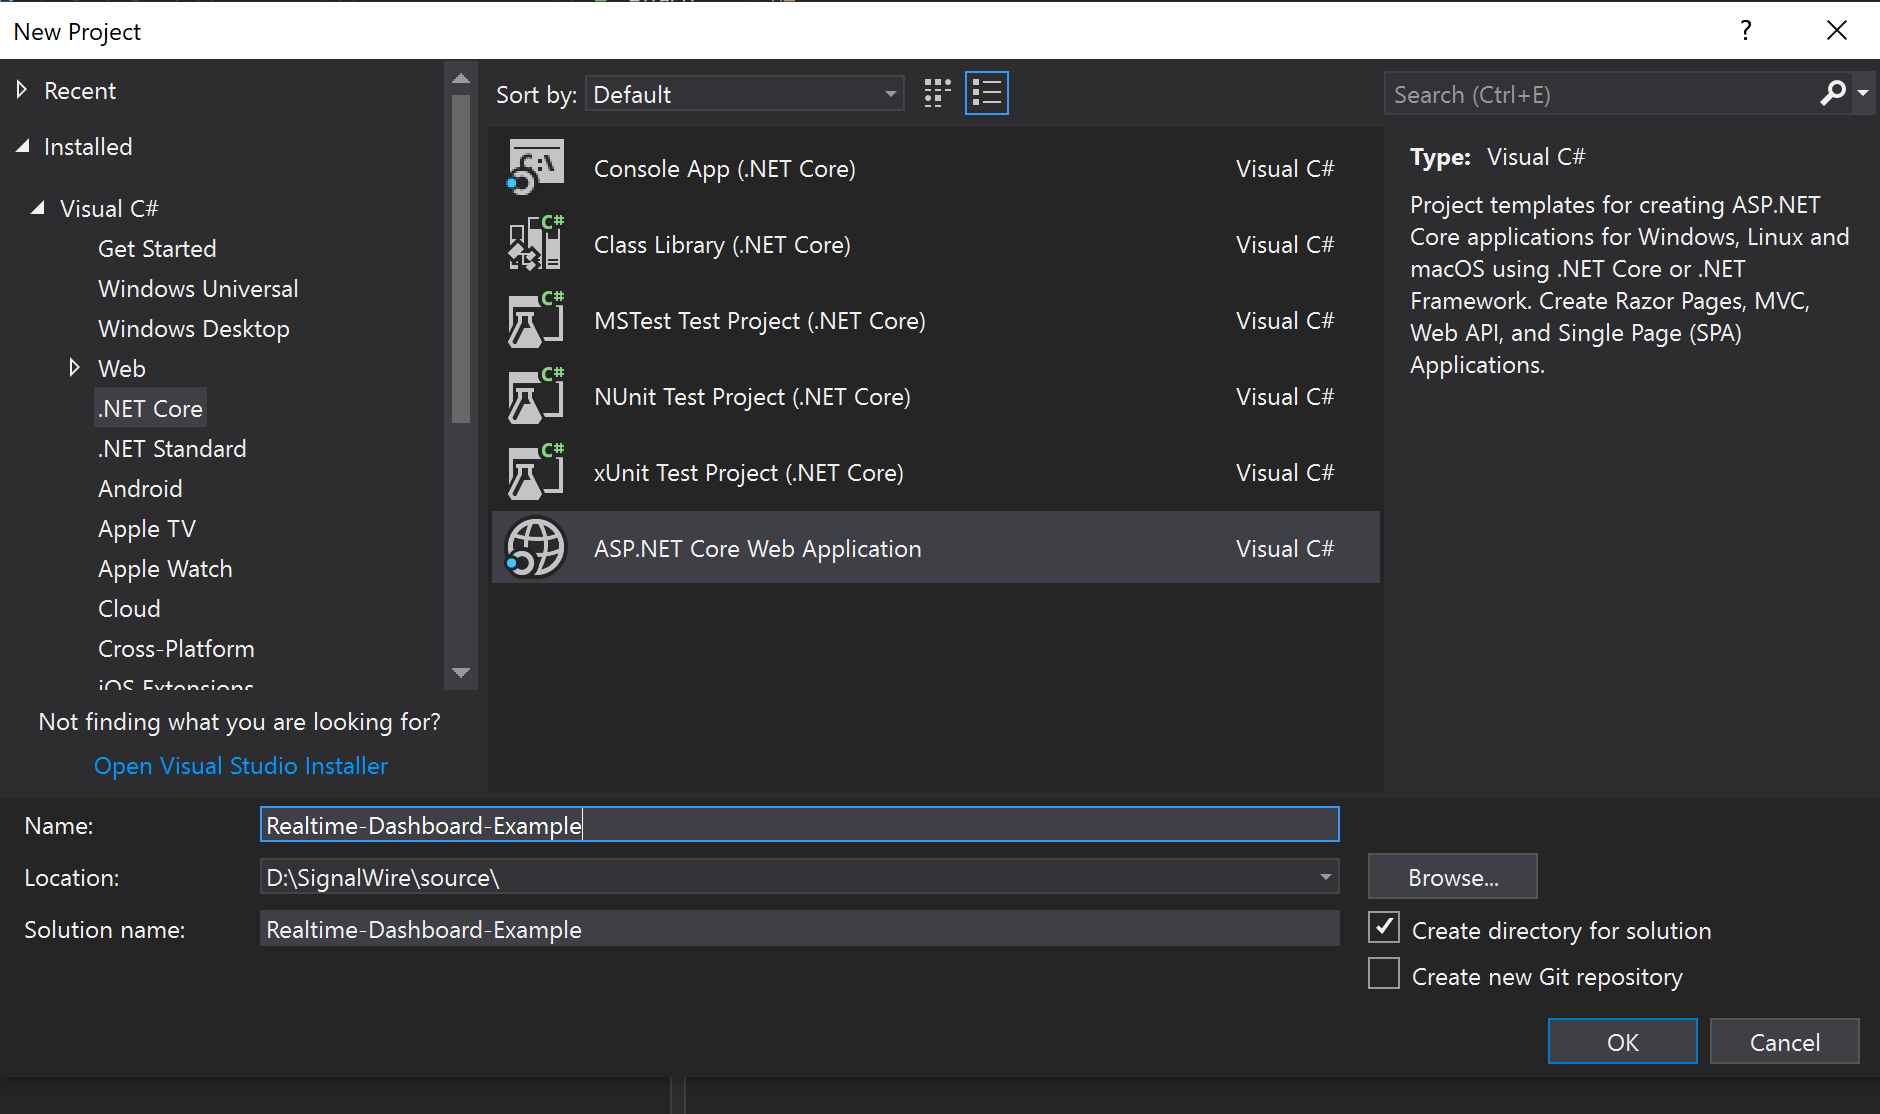Click the xUnit Test Project template icon

(536, 471)
